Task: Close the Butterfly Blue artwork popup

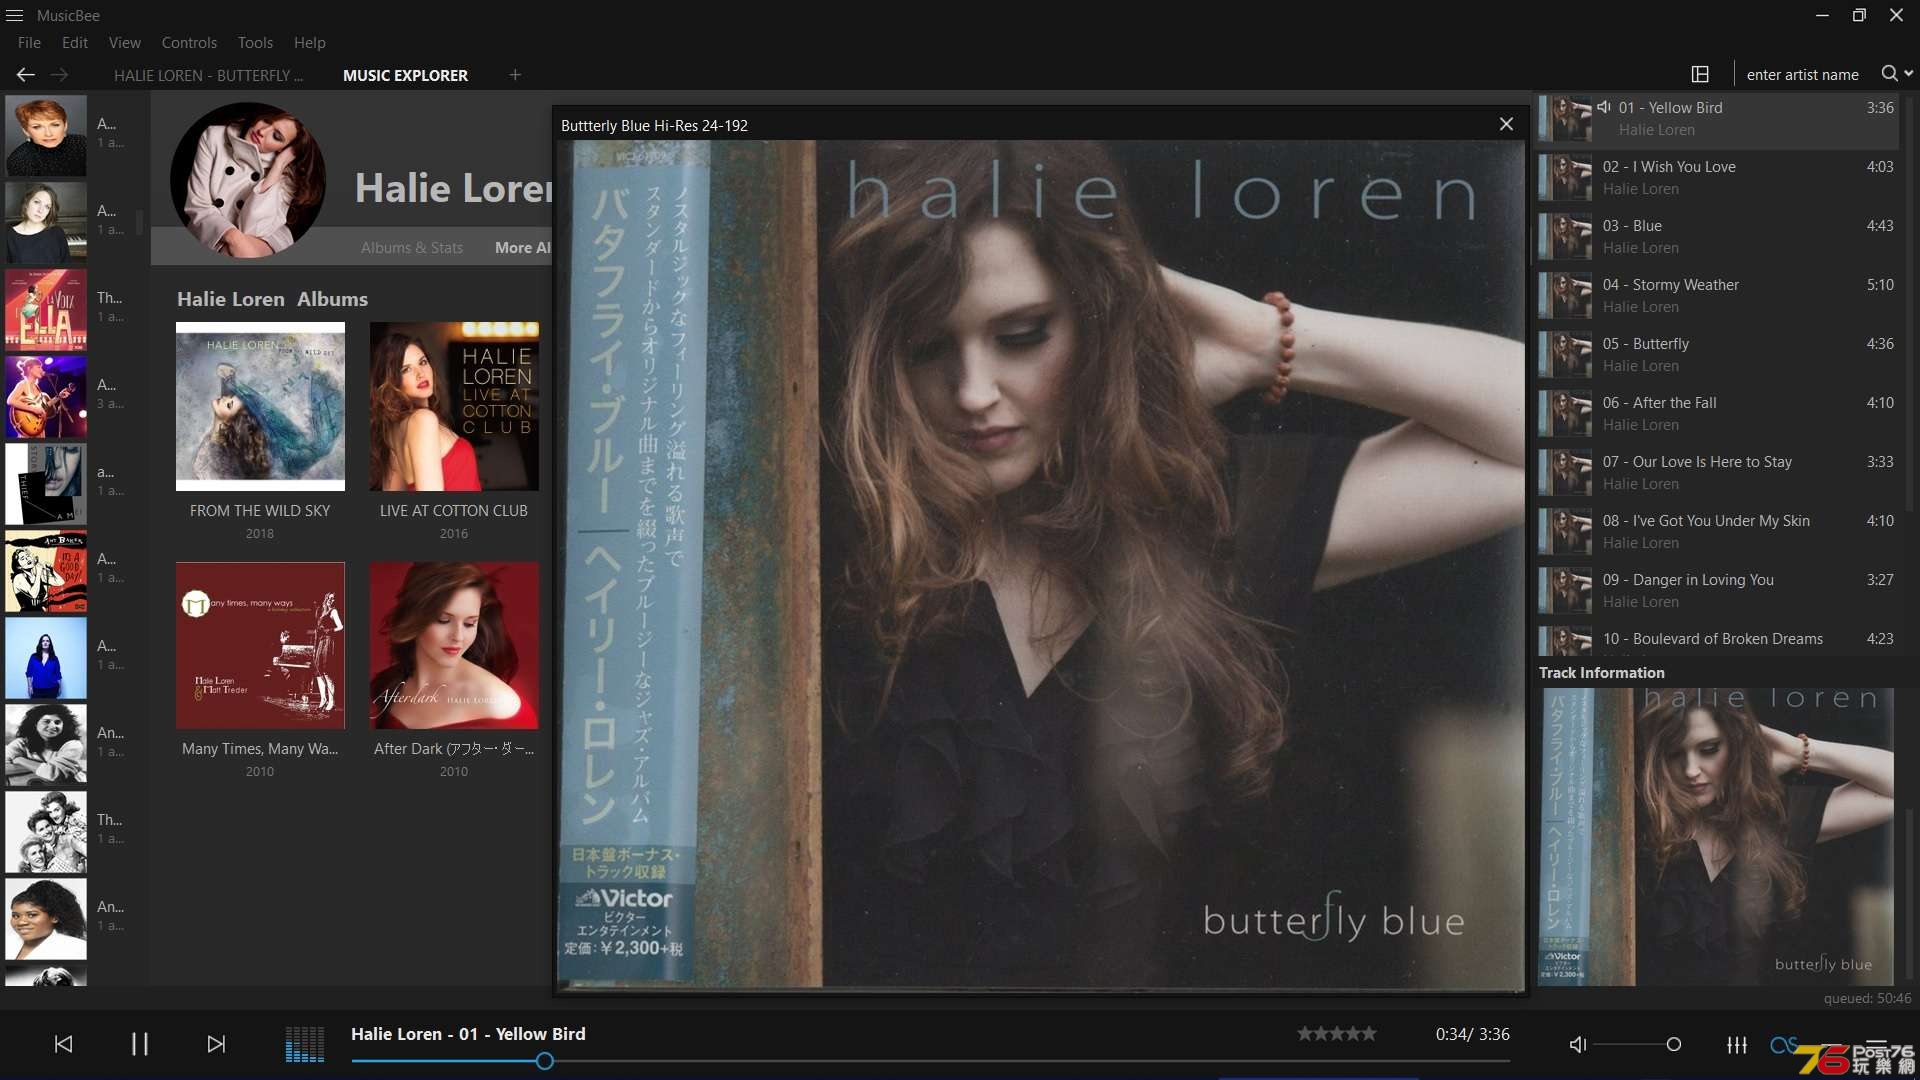Action: click(x=1506, y=124)
